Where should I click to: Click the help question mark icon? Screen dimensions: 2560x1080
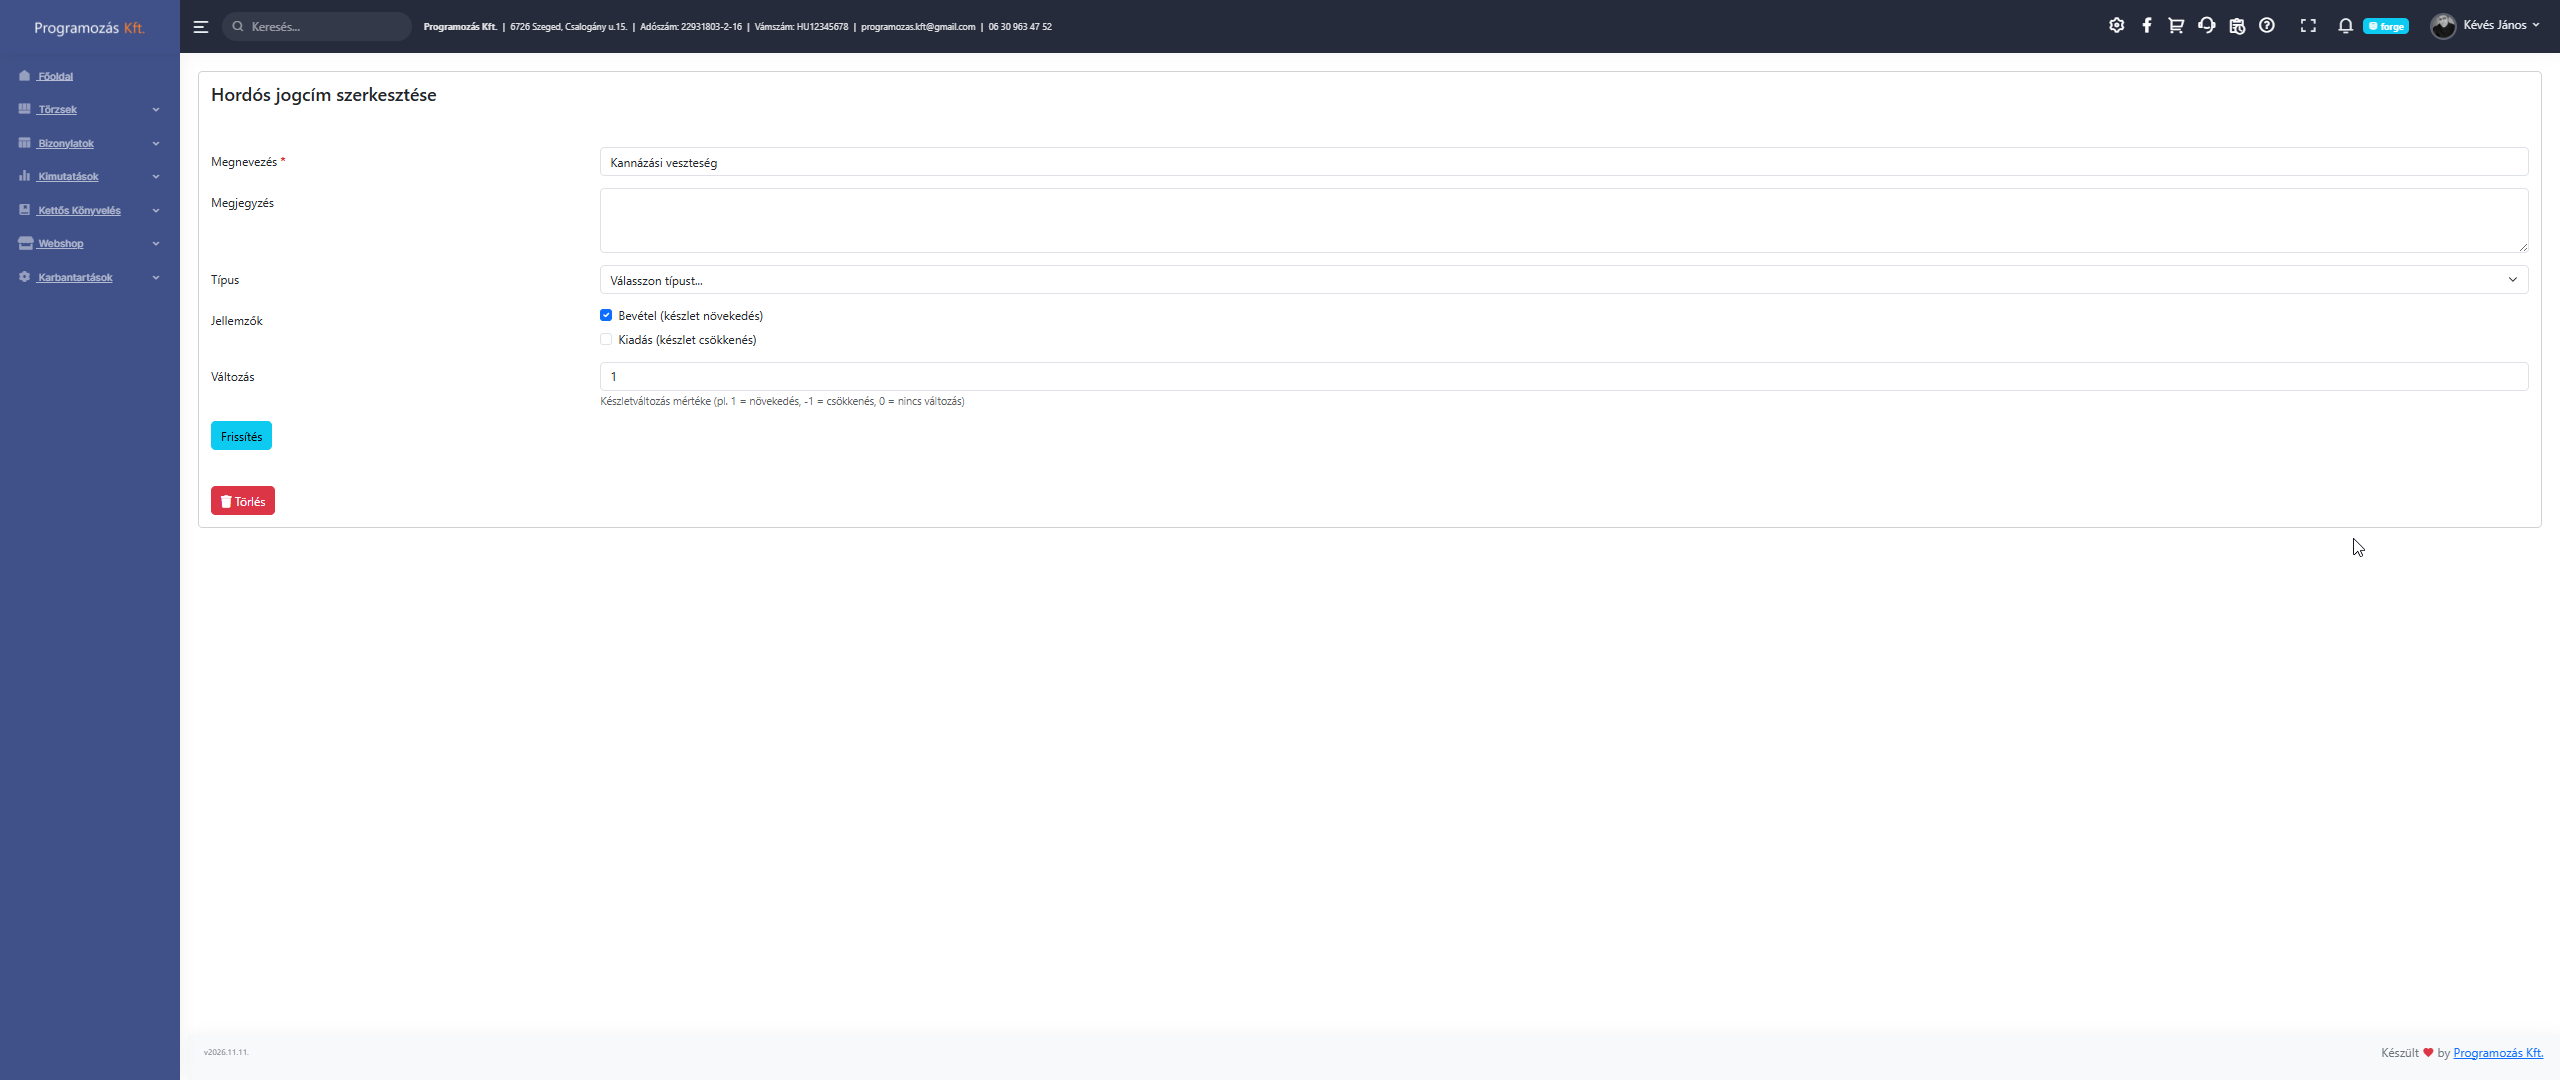[x=2267, y=26]
